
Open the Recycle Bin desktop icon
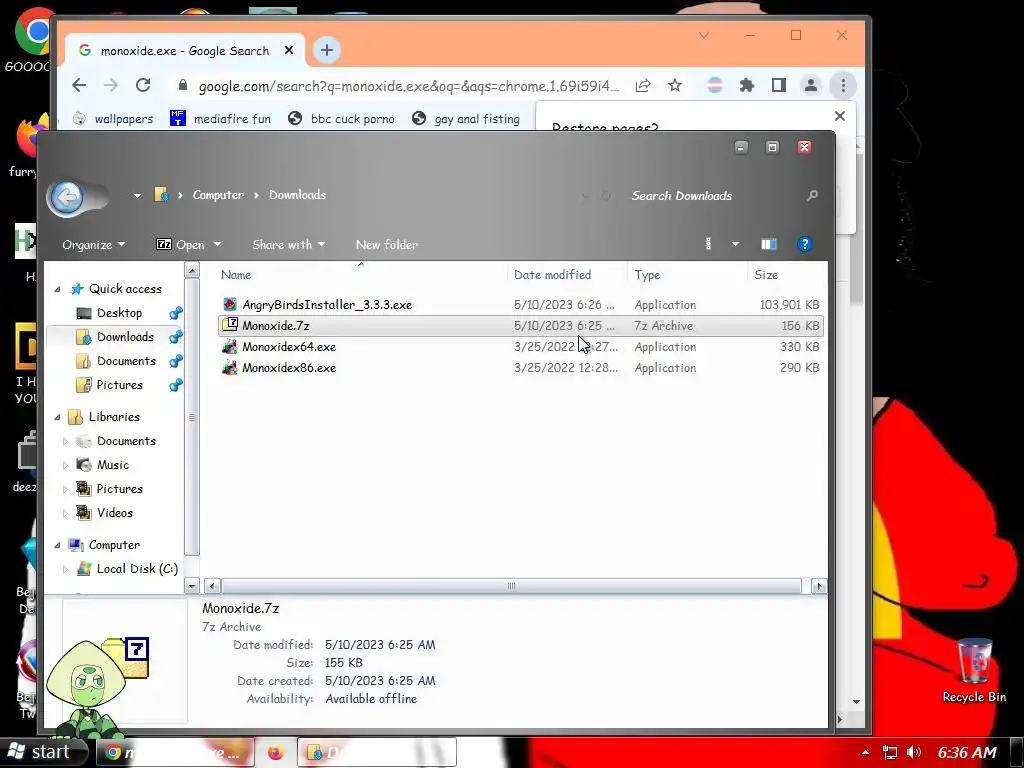pyautogui.click(x=974, y=671)
